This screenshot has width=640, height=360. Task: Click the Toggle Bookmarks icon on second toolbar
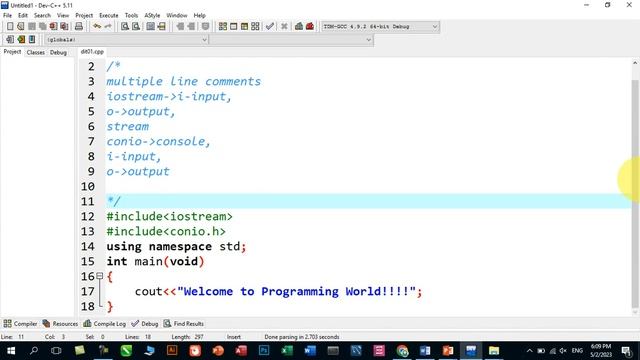tap(21, 40)
